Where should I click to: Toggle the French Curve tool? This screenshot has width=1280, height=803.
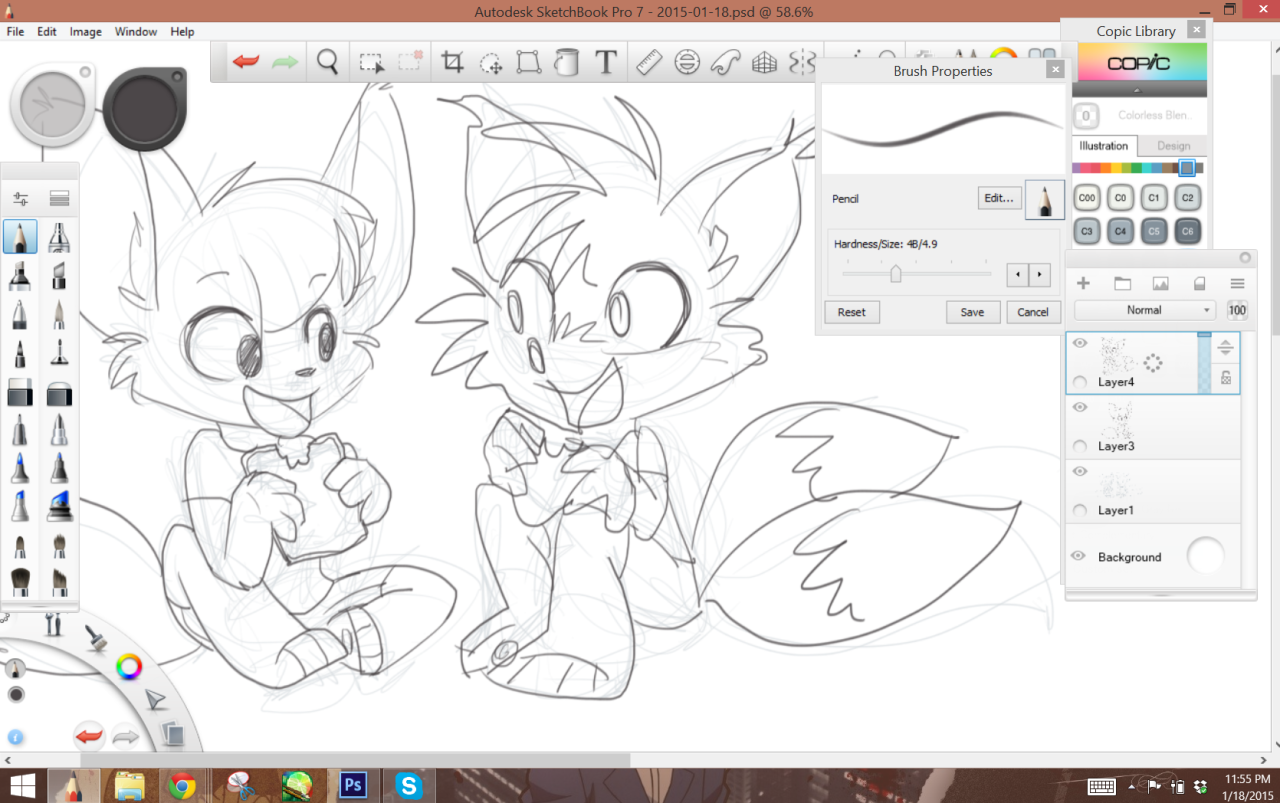(725, 62)
